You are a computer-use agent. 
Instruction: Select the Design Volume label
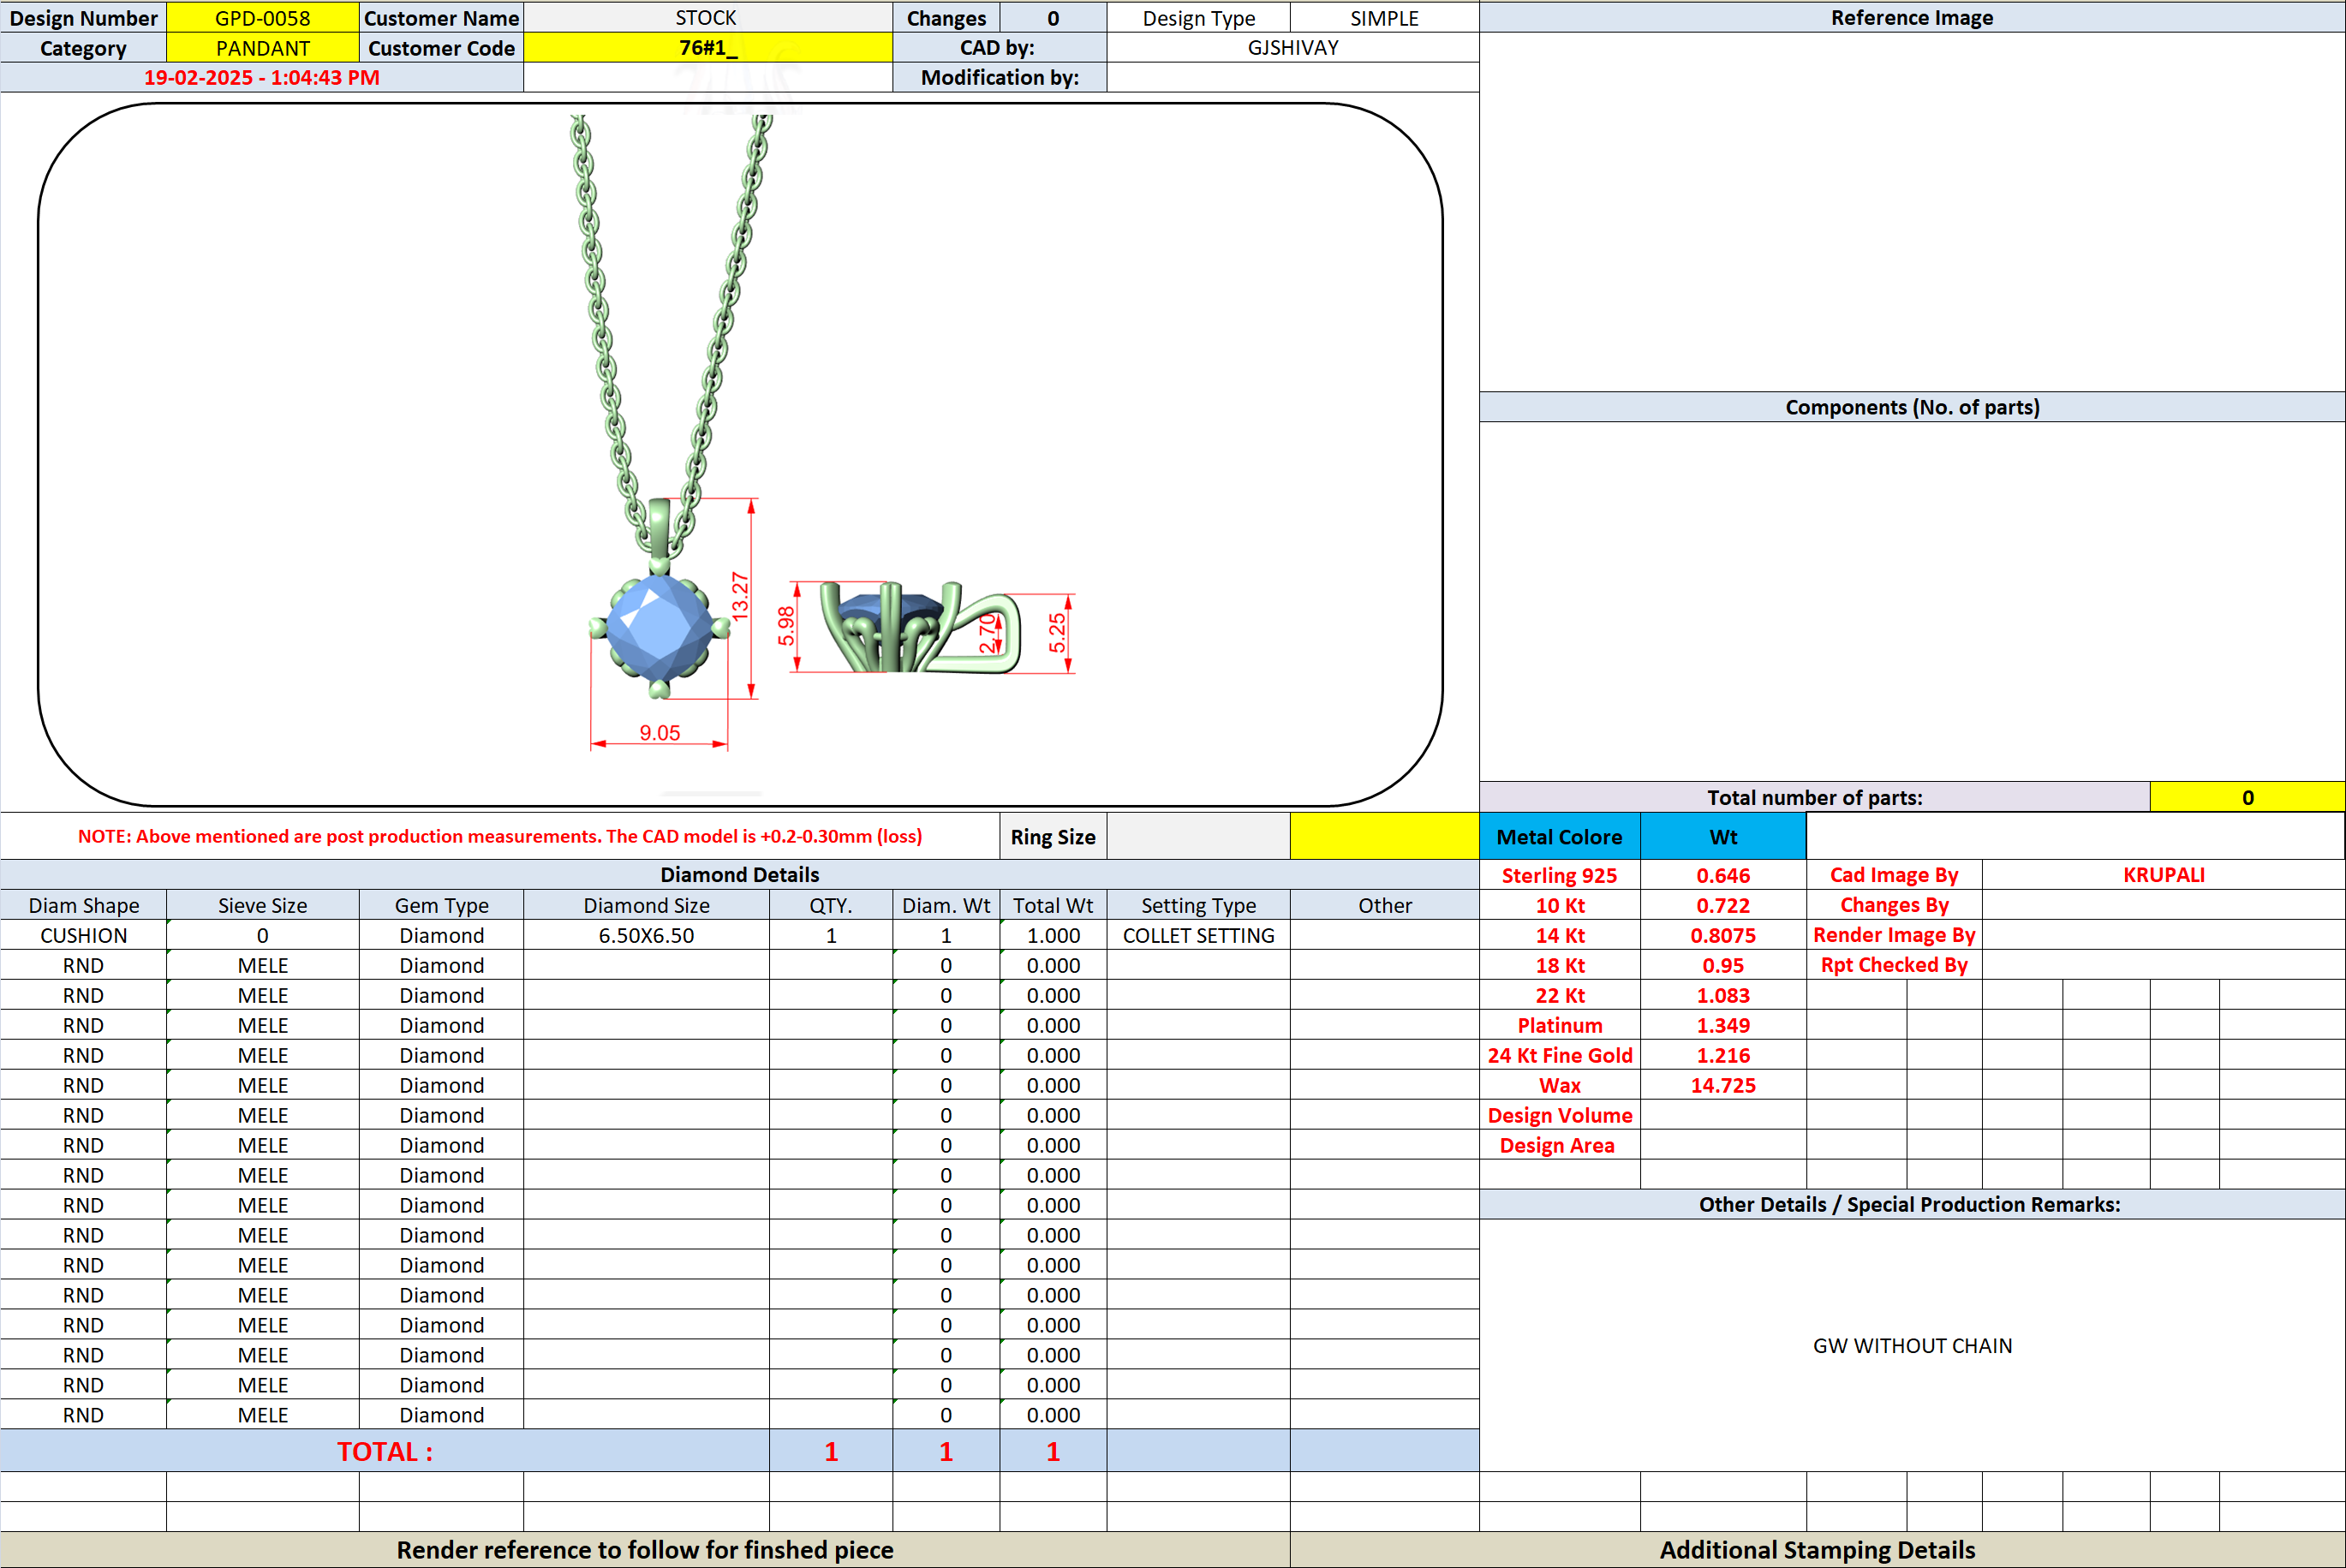(x=1559, y=1115)
